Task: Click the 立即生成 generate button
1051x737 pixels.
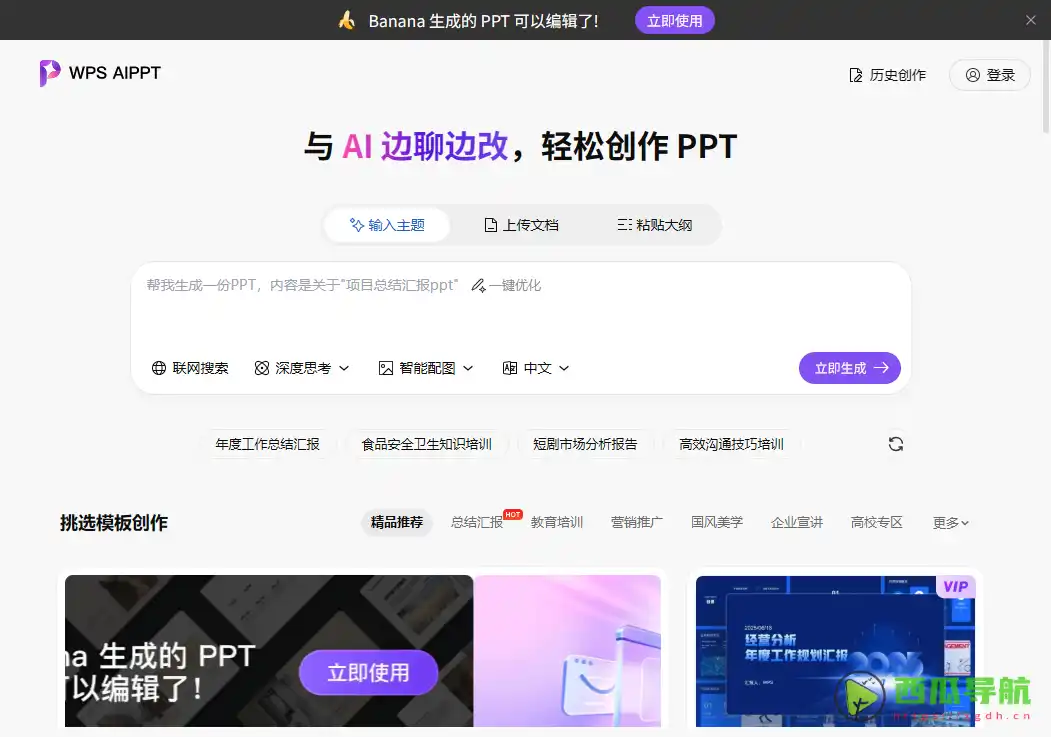Action: tap(849, 367)
